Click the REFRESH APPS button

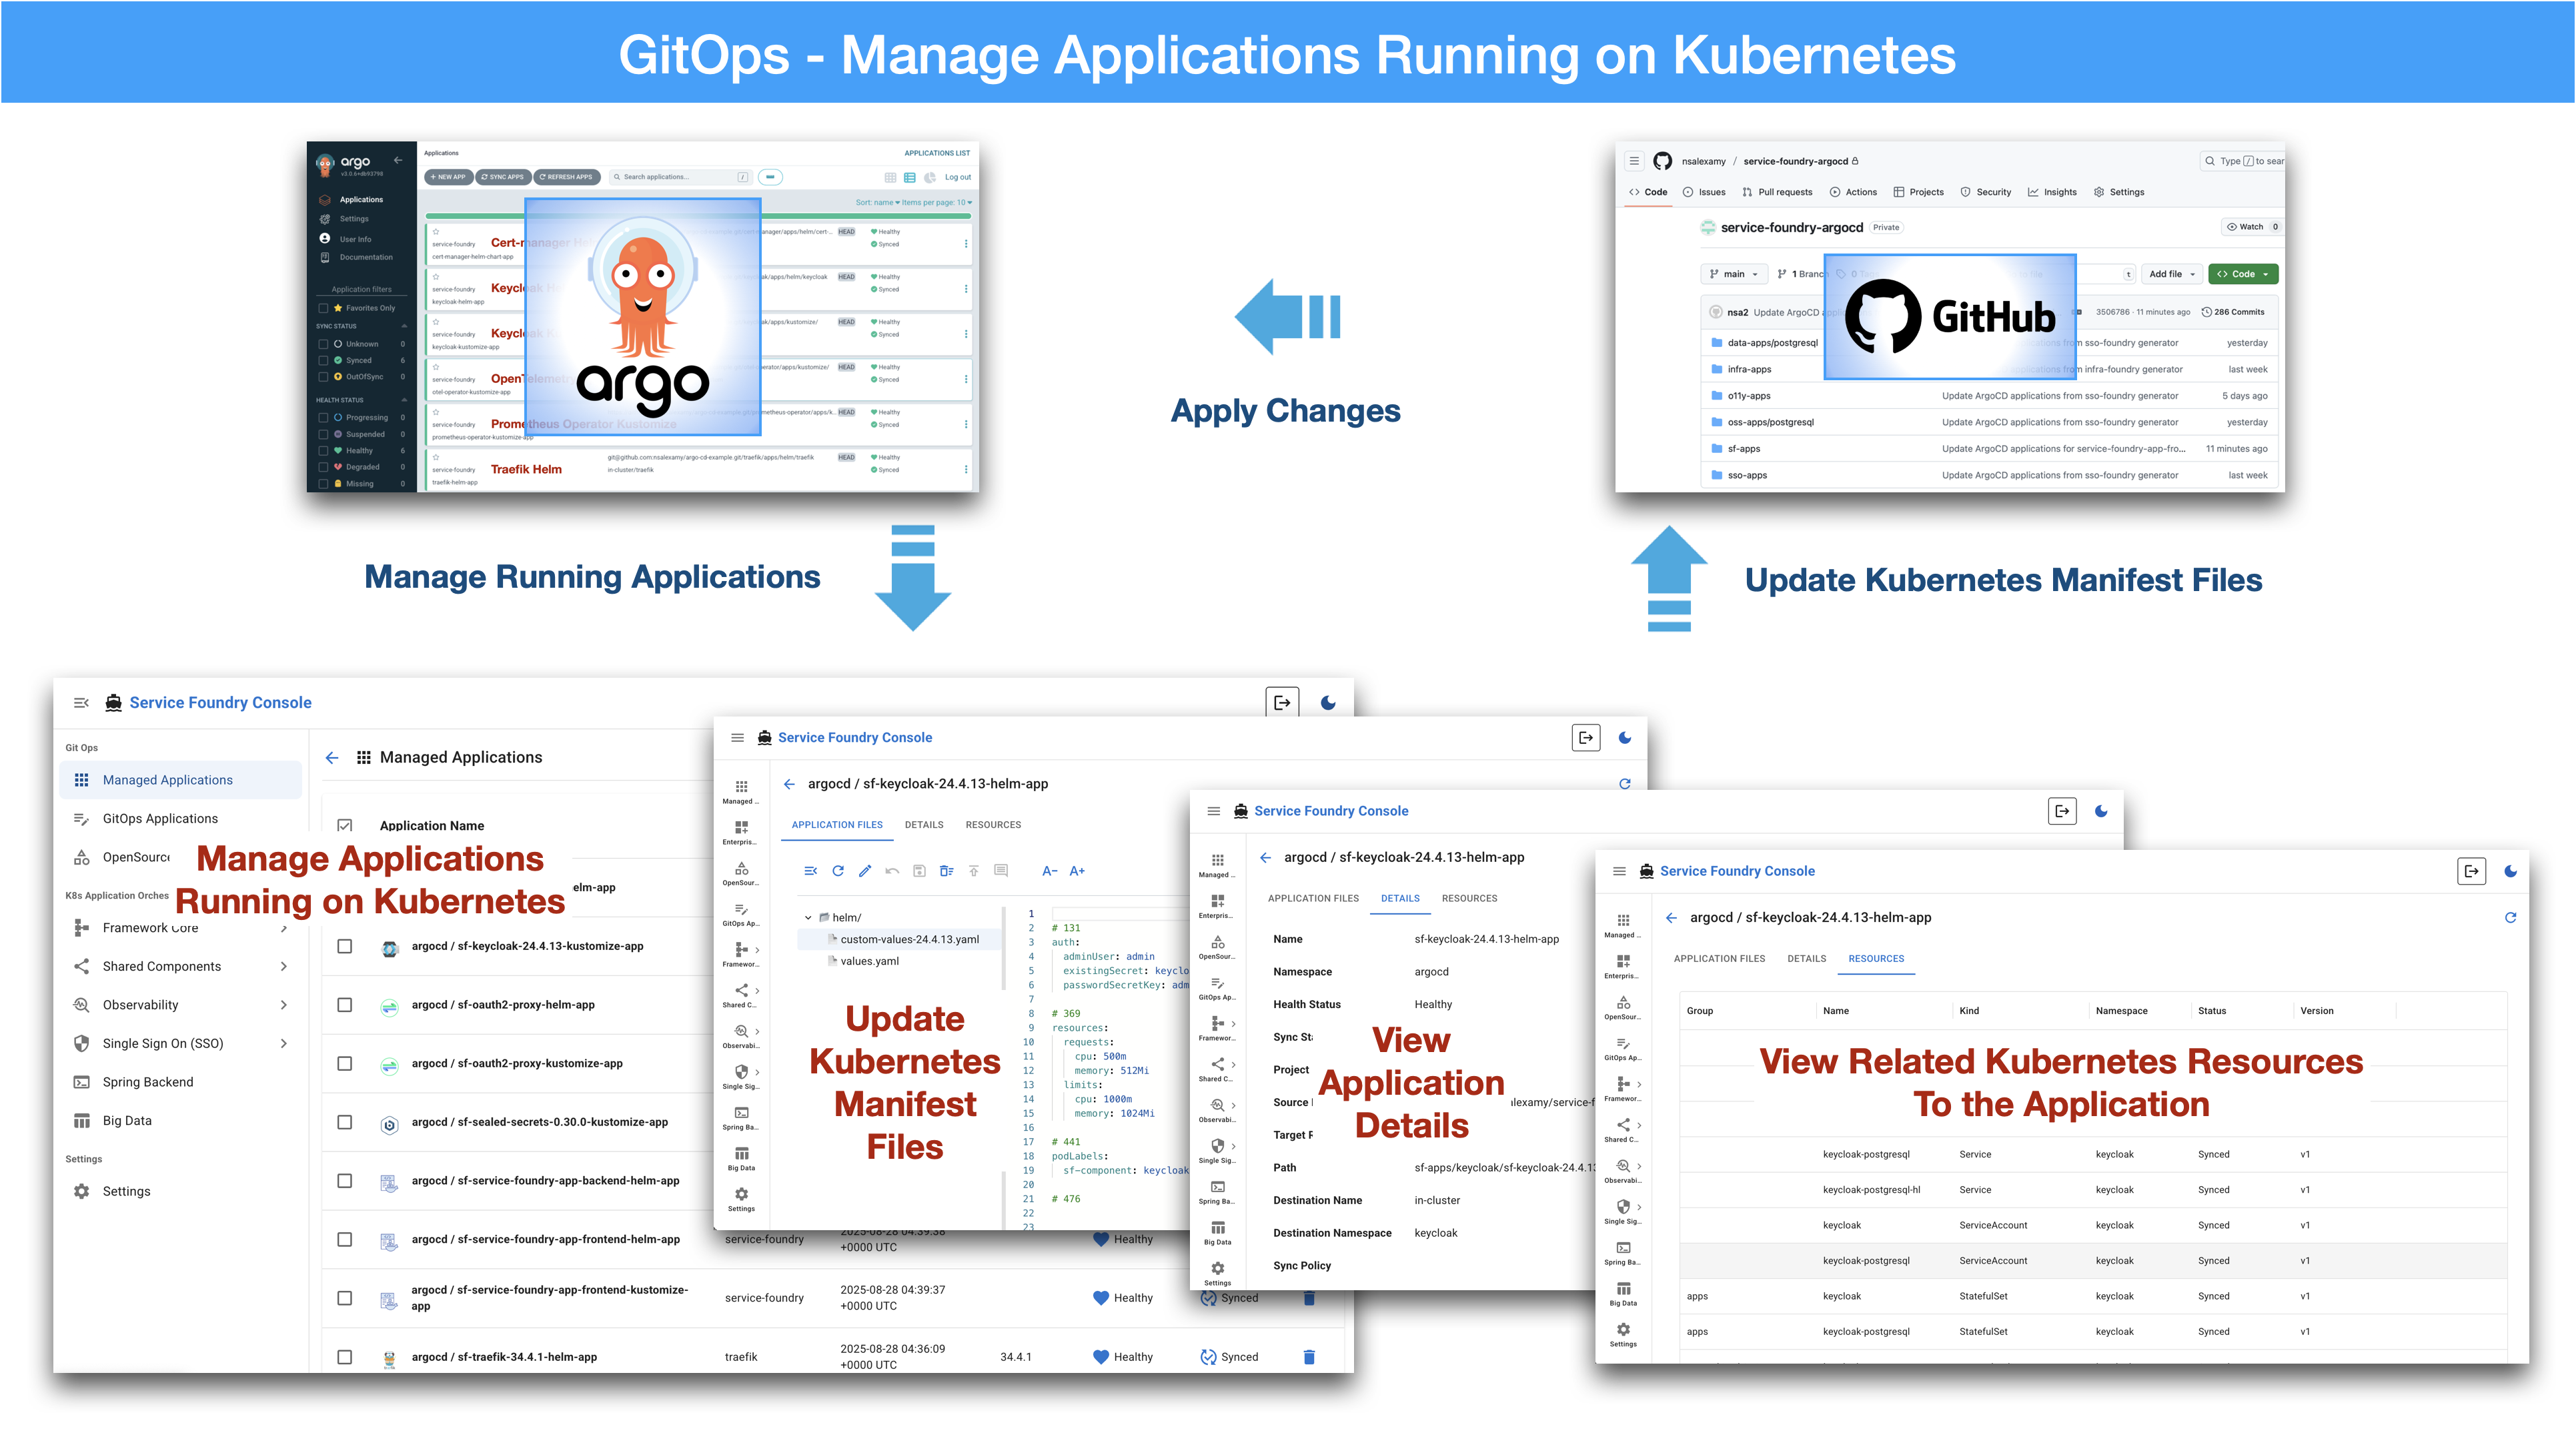pos(566,177)
